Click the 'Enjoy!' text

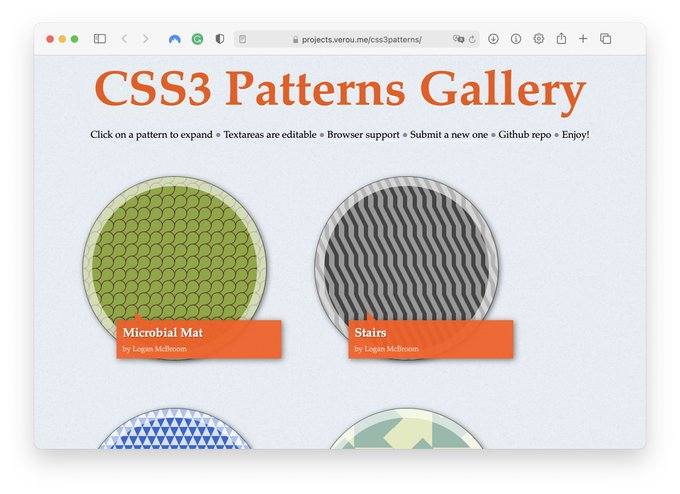(x=575, y=134)
